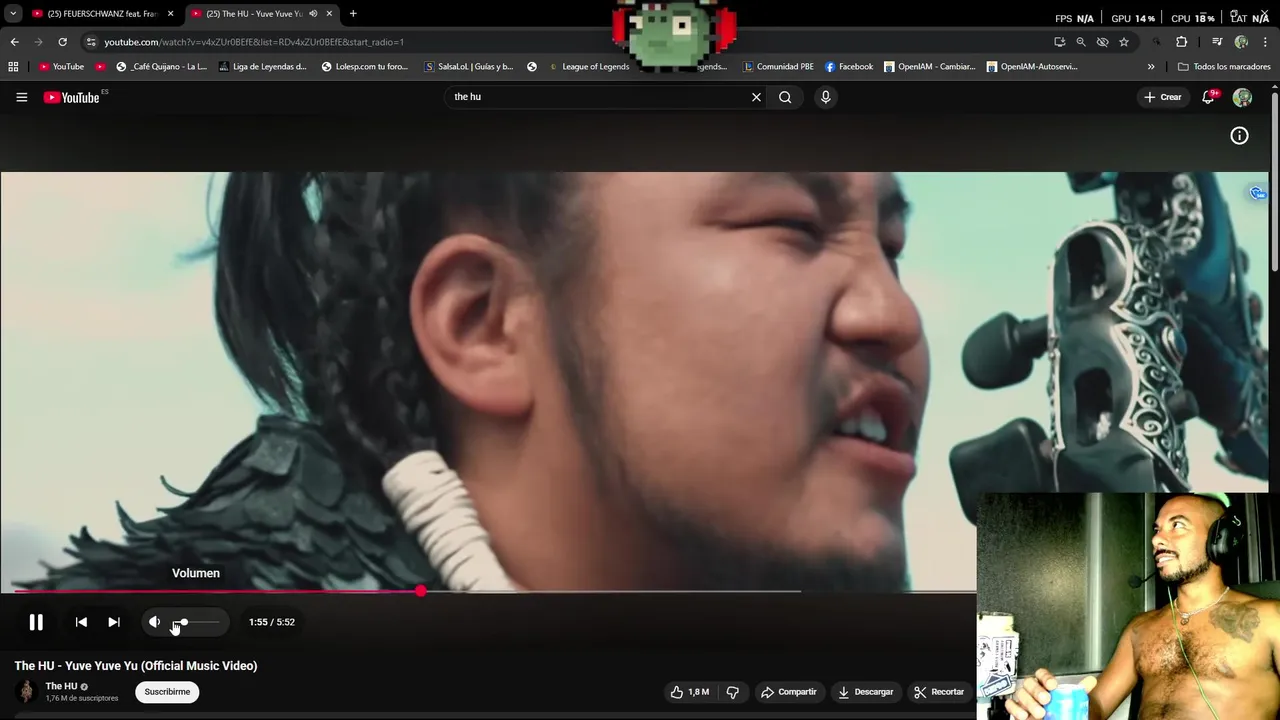The image size is (1280, 720).
Task: Click the video title text
Action: (136, 666)
